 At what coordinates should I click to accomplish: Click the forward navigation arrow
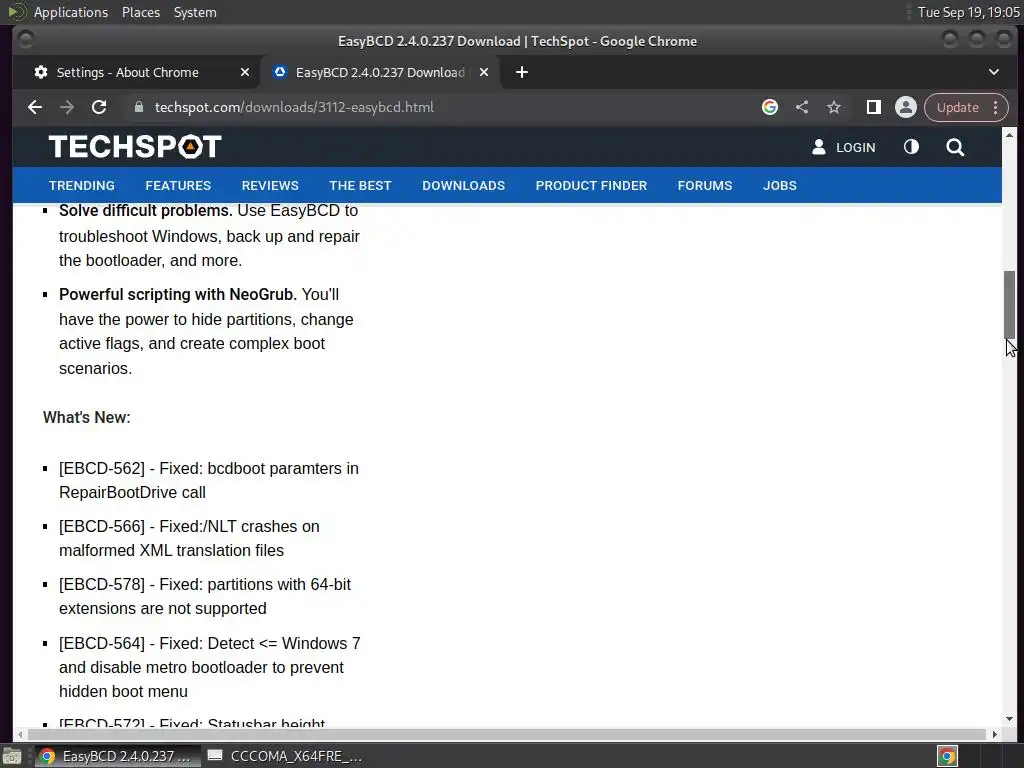[67, 107]
